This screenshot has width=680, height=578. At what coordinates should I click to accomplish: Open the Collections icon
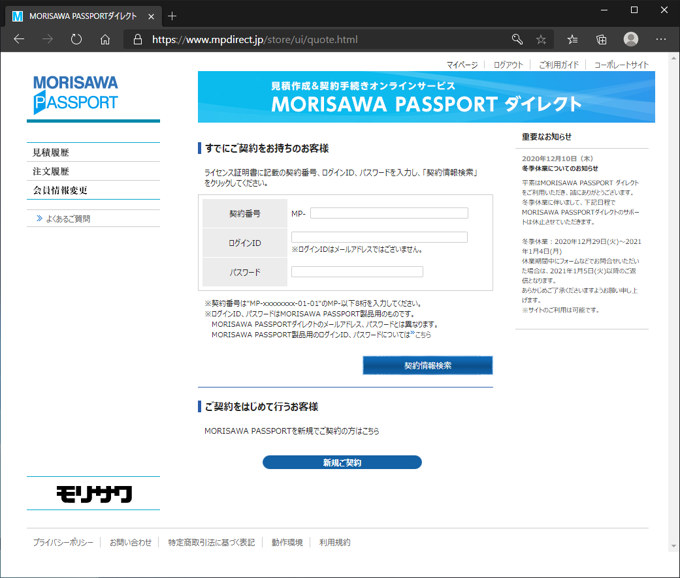point(602,40)
